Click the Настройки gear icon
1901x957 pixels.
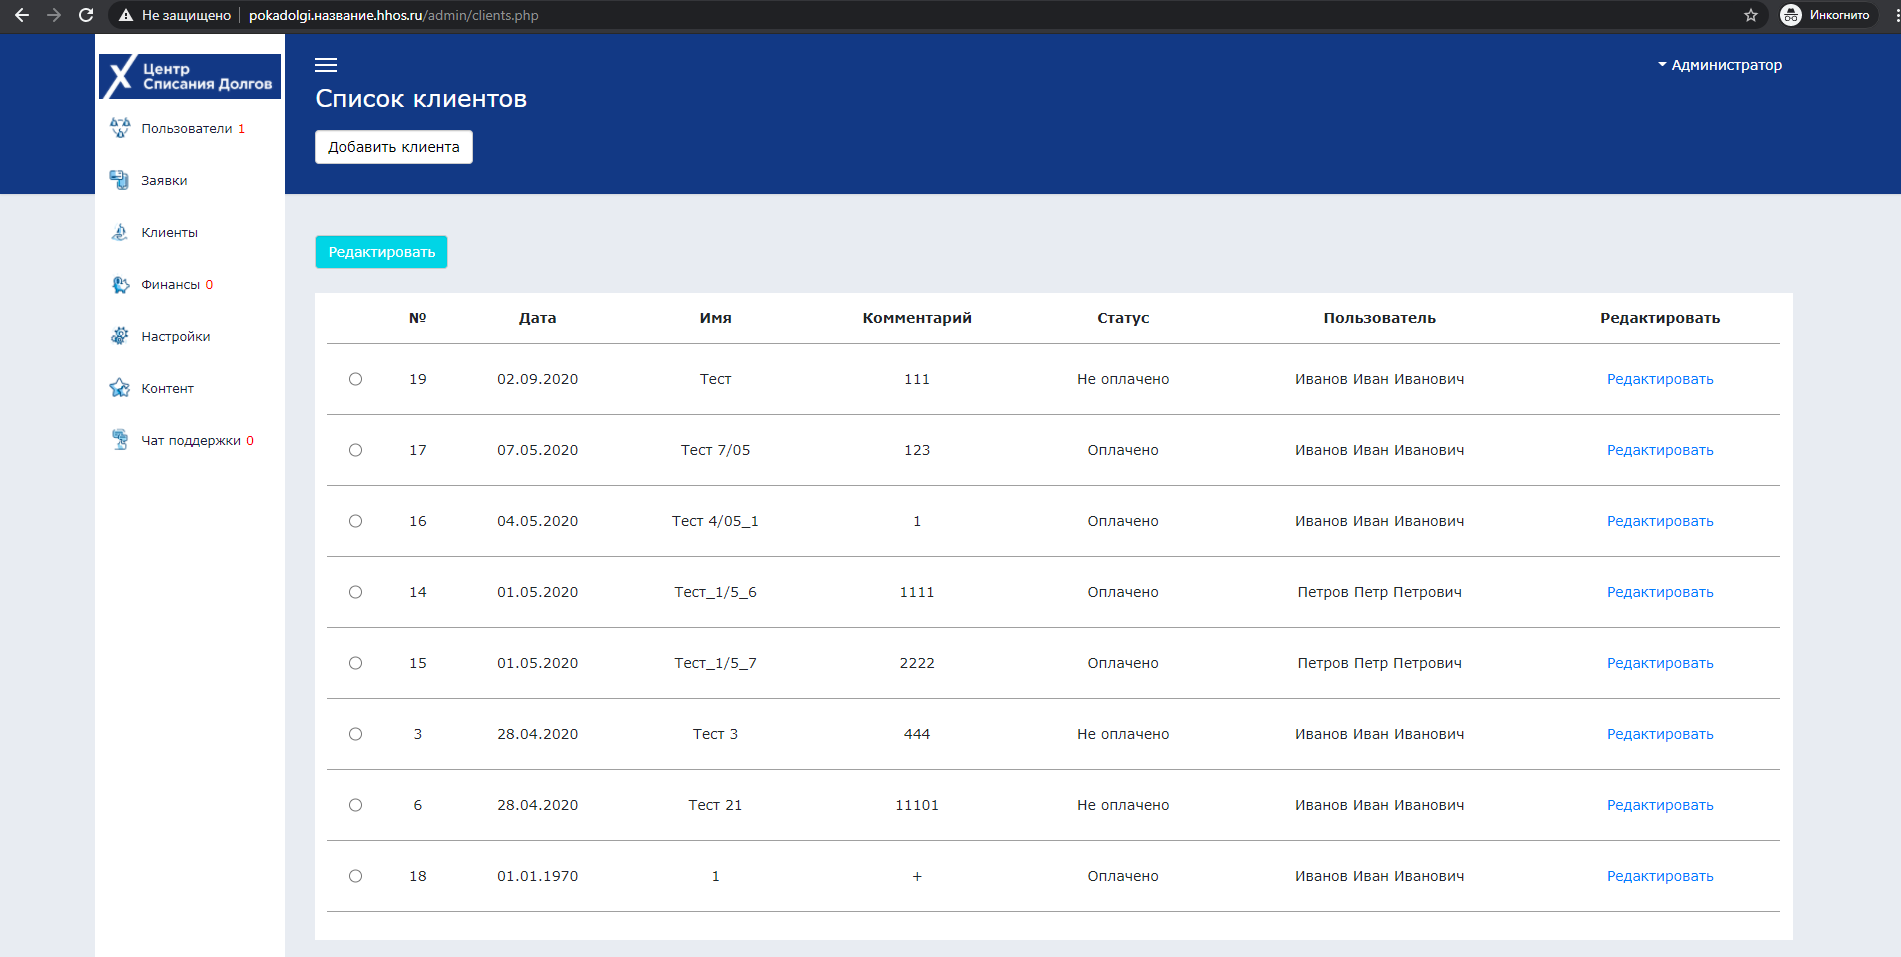pyautogui.click(x=120, y=336)
